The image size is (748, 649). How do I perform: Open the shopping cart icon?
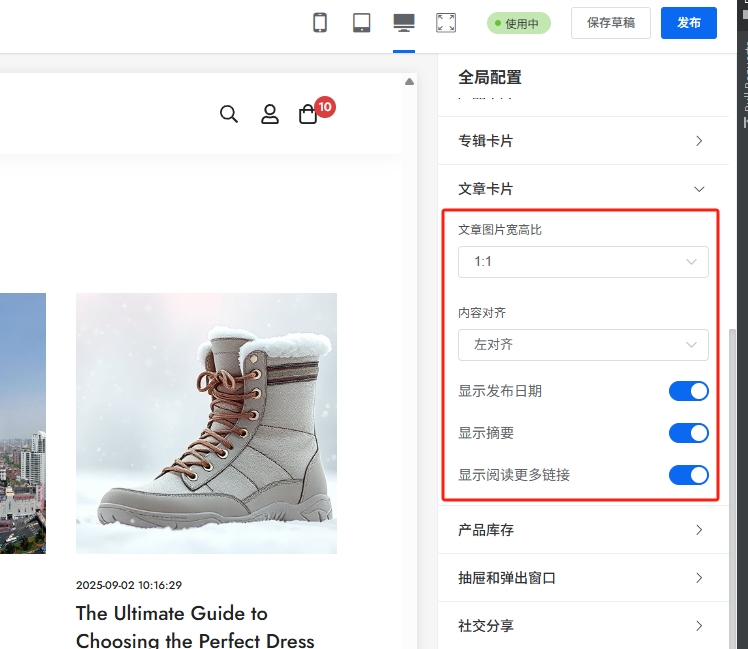(x=309, y=114)
